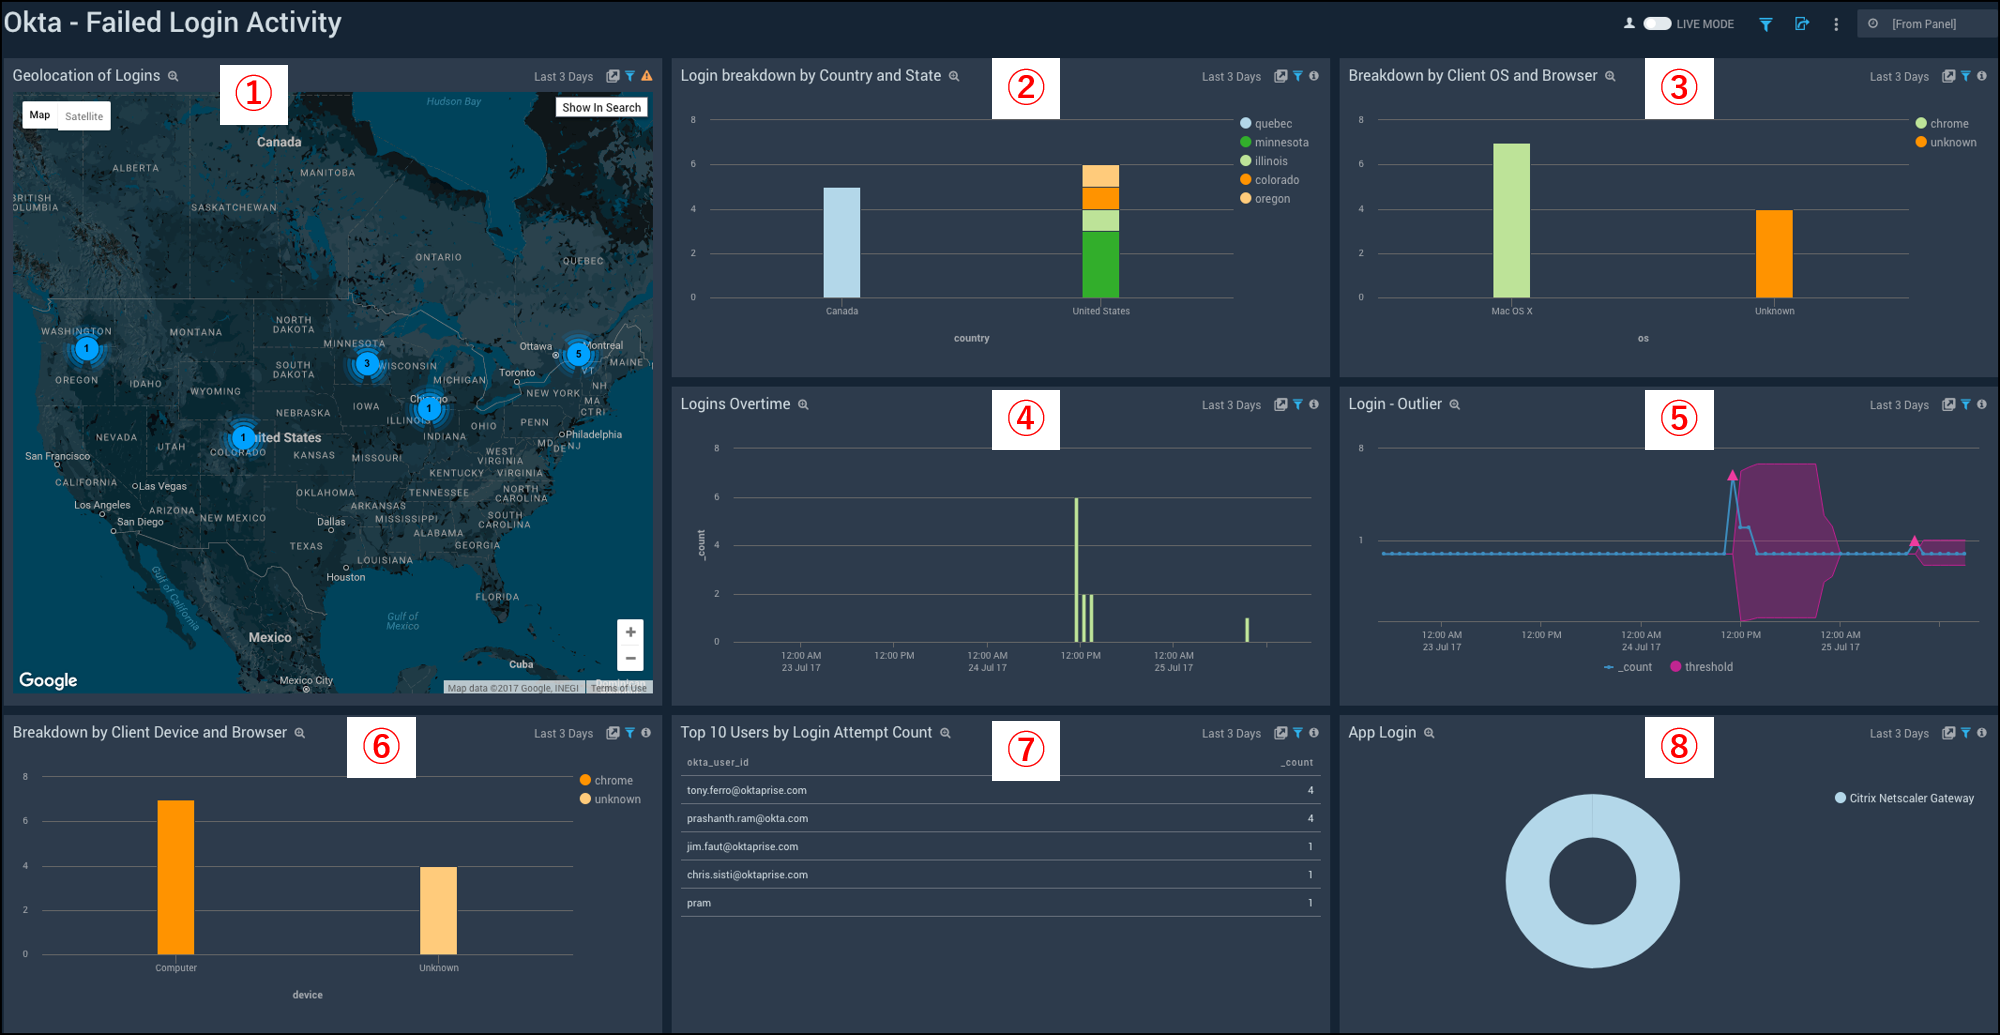Open magnifier icon beside Login breakdown by Country
The height and width of the screenshot is (1035, 2000).
[954, 76]
